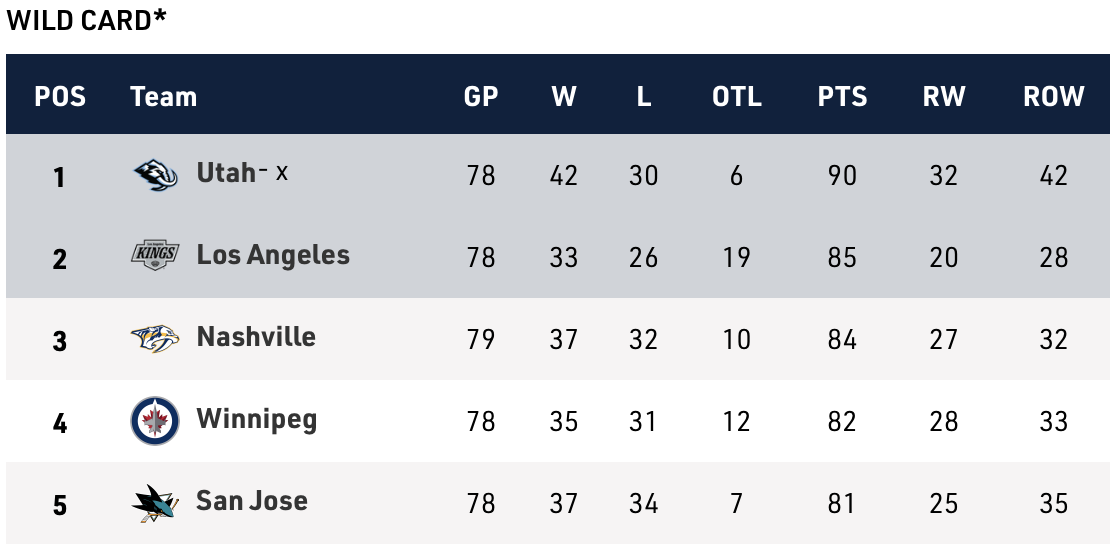Image resolution: width=1110 pixels, height=544 pixels.
Task: Click the WILD CARD* section heading
Action: click(x=86, y=20)
